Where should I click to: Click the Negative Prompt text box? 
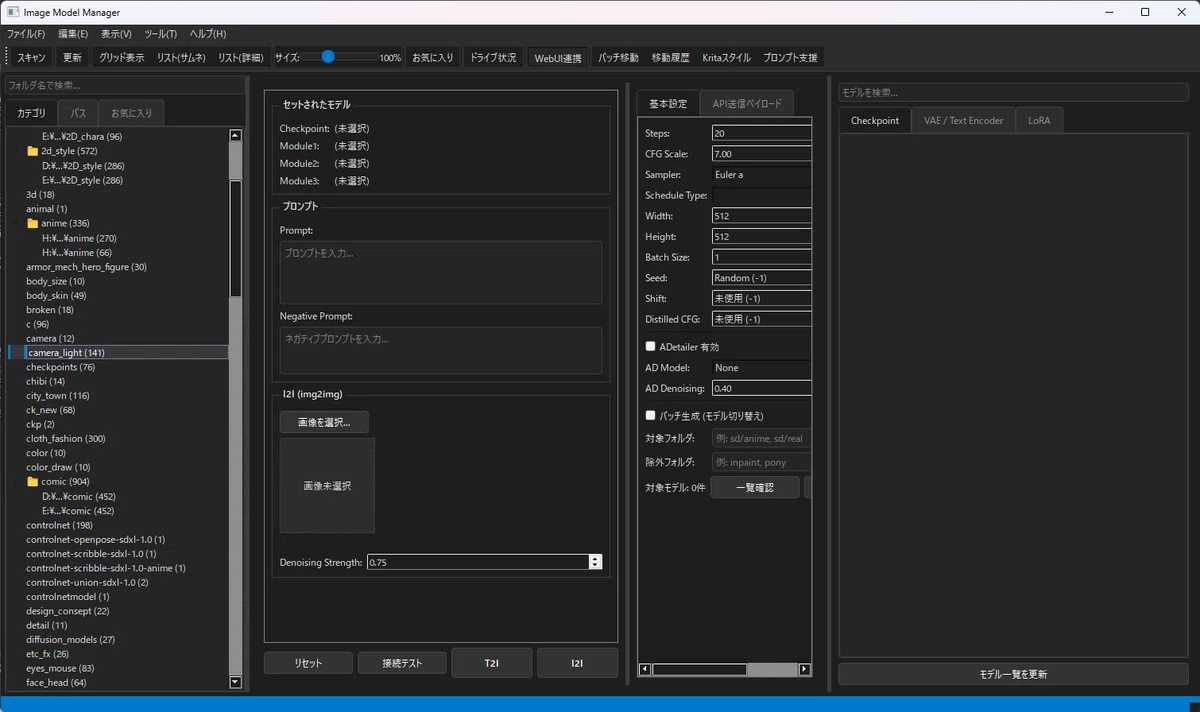(441, 350)
